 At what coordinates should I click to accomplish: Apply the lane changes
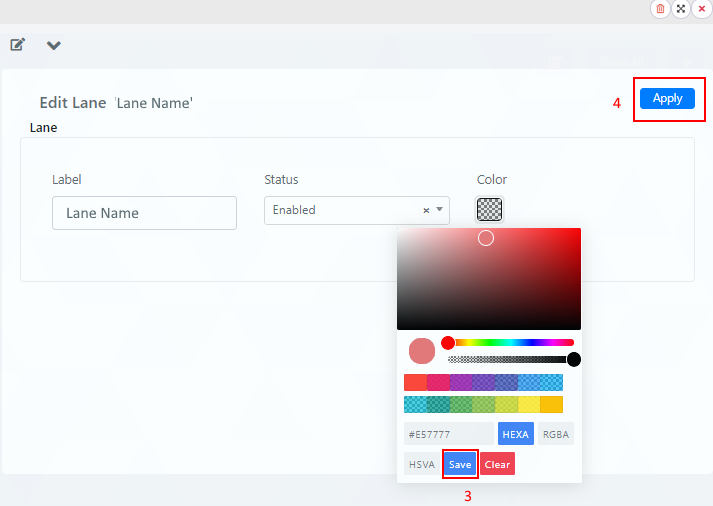(x=667, y=98)
